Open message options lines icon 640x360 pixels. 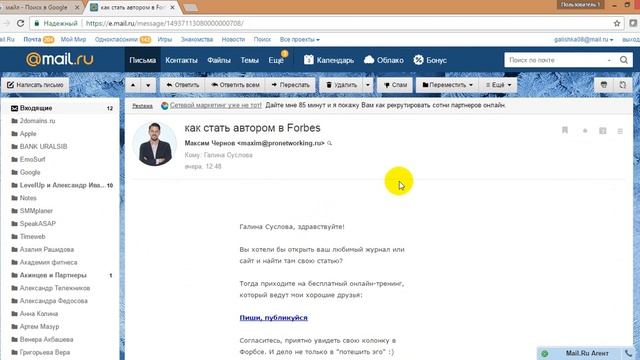(x=620, y=131)
